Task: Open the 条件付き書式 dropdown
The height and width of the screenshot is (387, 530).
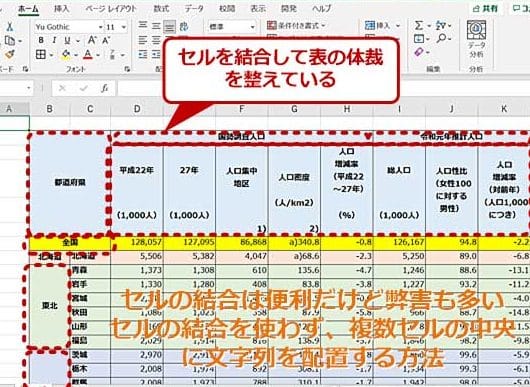Action: (296, 25)
